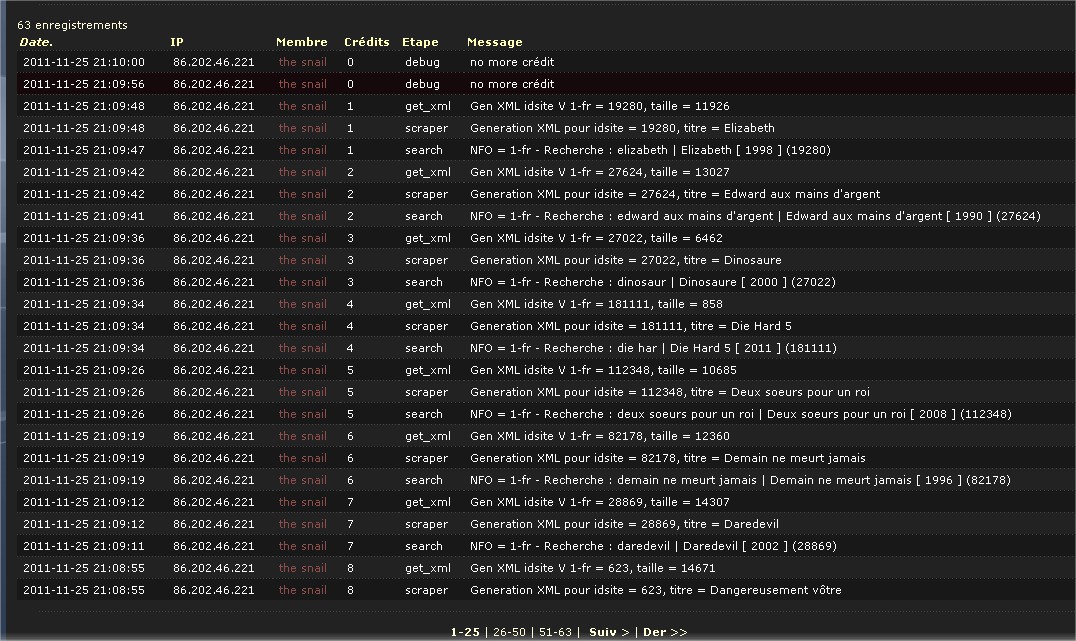Open the snail link in Elizabeth scraper row

coord(303,128)
